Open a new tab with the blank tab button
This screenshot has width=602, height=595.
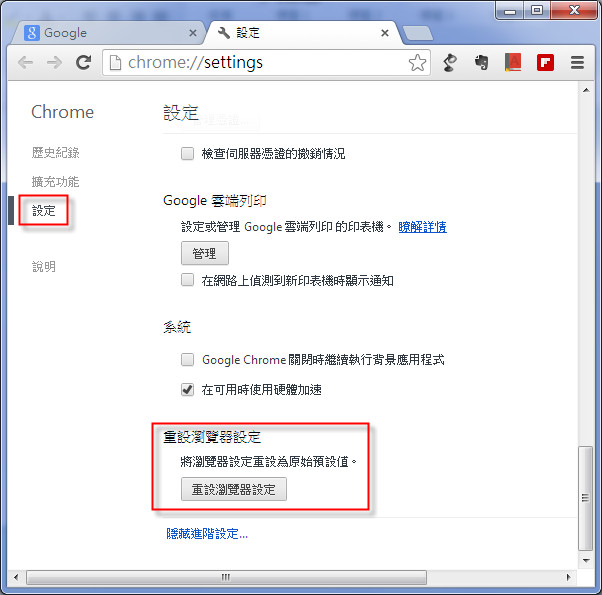point(418,33)
